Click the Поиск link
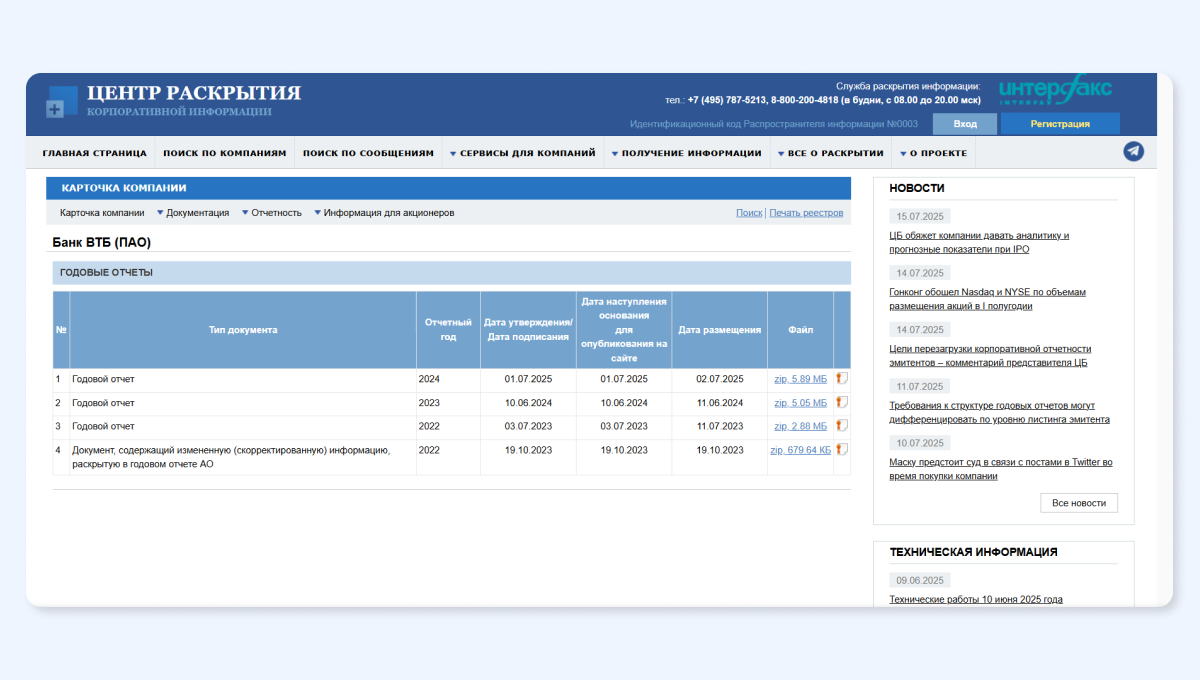Screen dimensions: 1200x680 pos(749,213)
